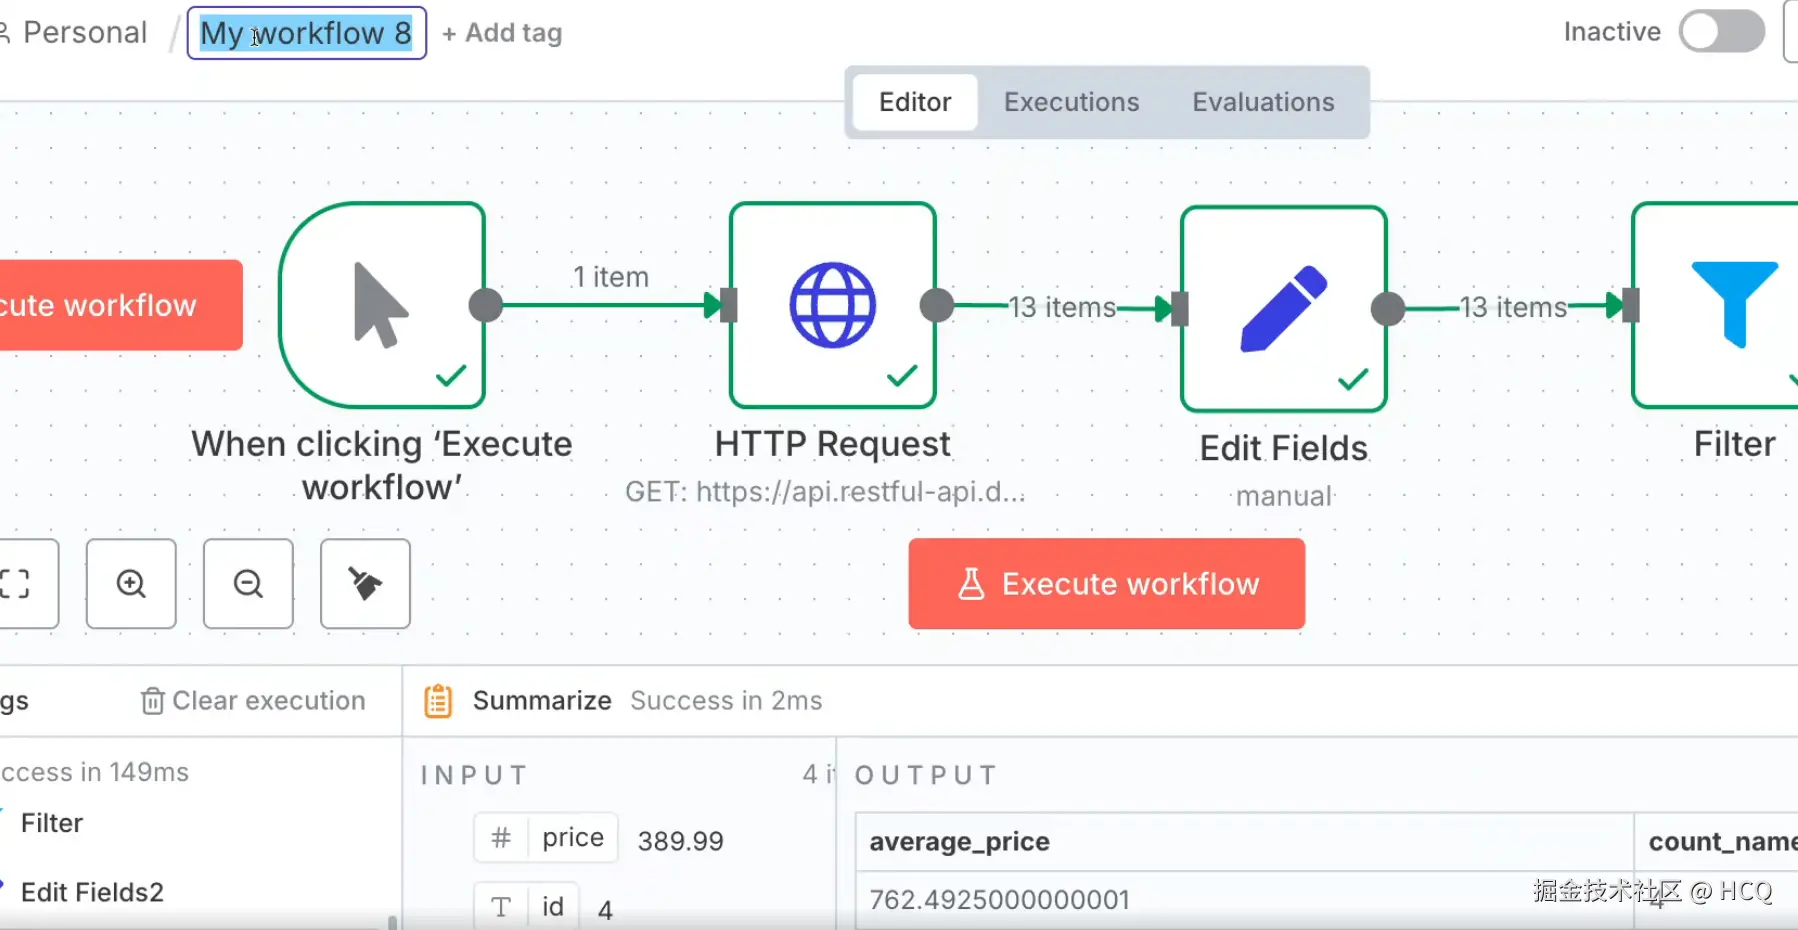
Task: Open the Filter funnel node
Action: (x=1733, y=305)
